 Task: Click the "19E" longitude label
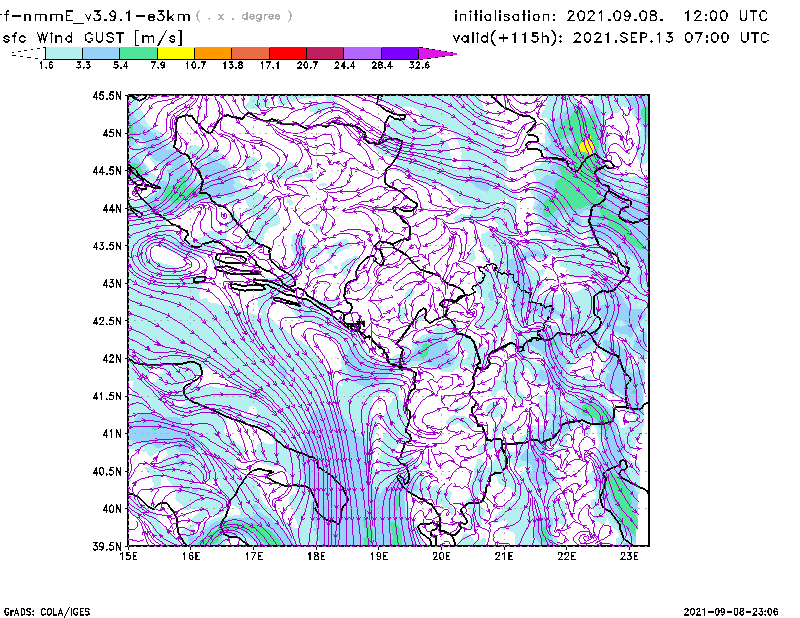[379, 556]
